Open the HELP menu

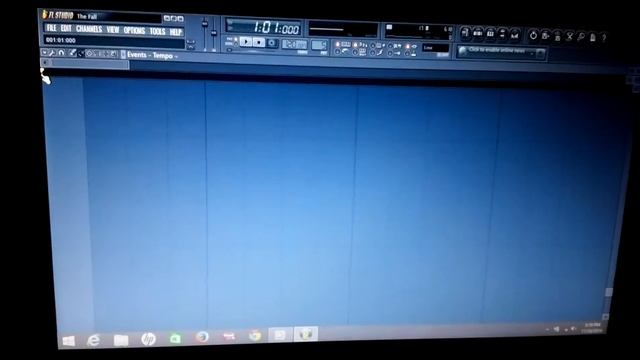tap(176, 32)
